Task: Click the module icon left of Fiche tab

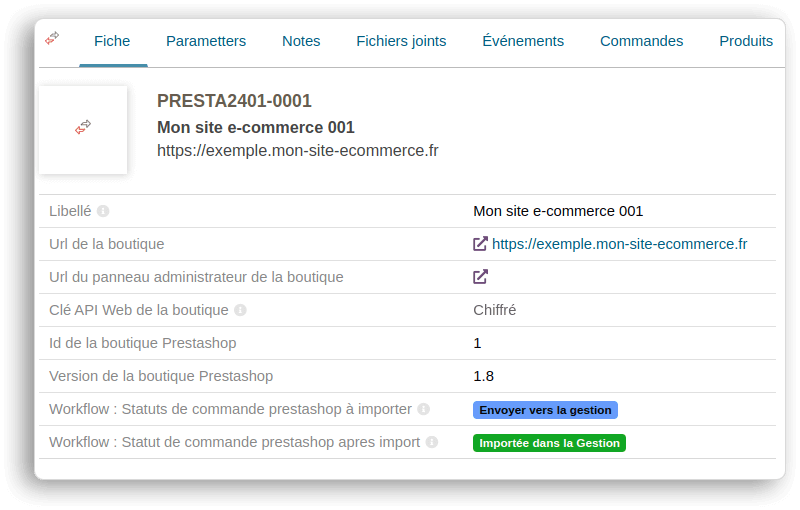Action: coord(52,38)
